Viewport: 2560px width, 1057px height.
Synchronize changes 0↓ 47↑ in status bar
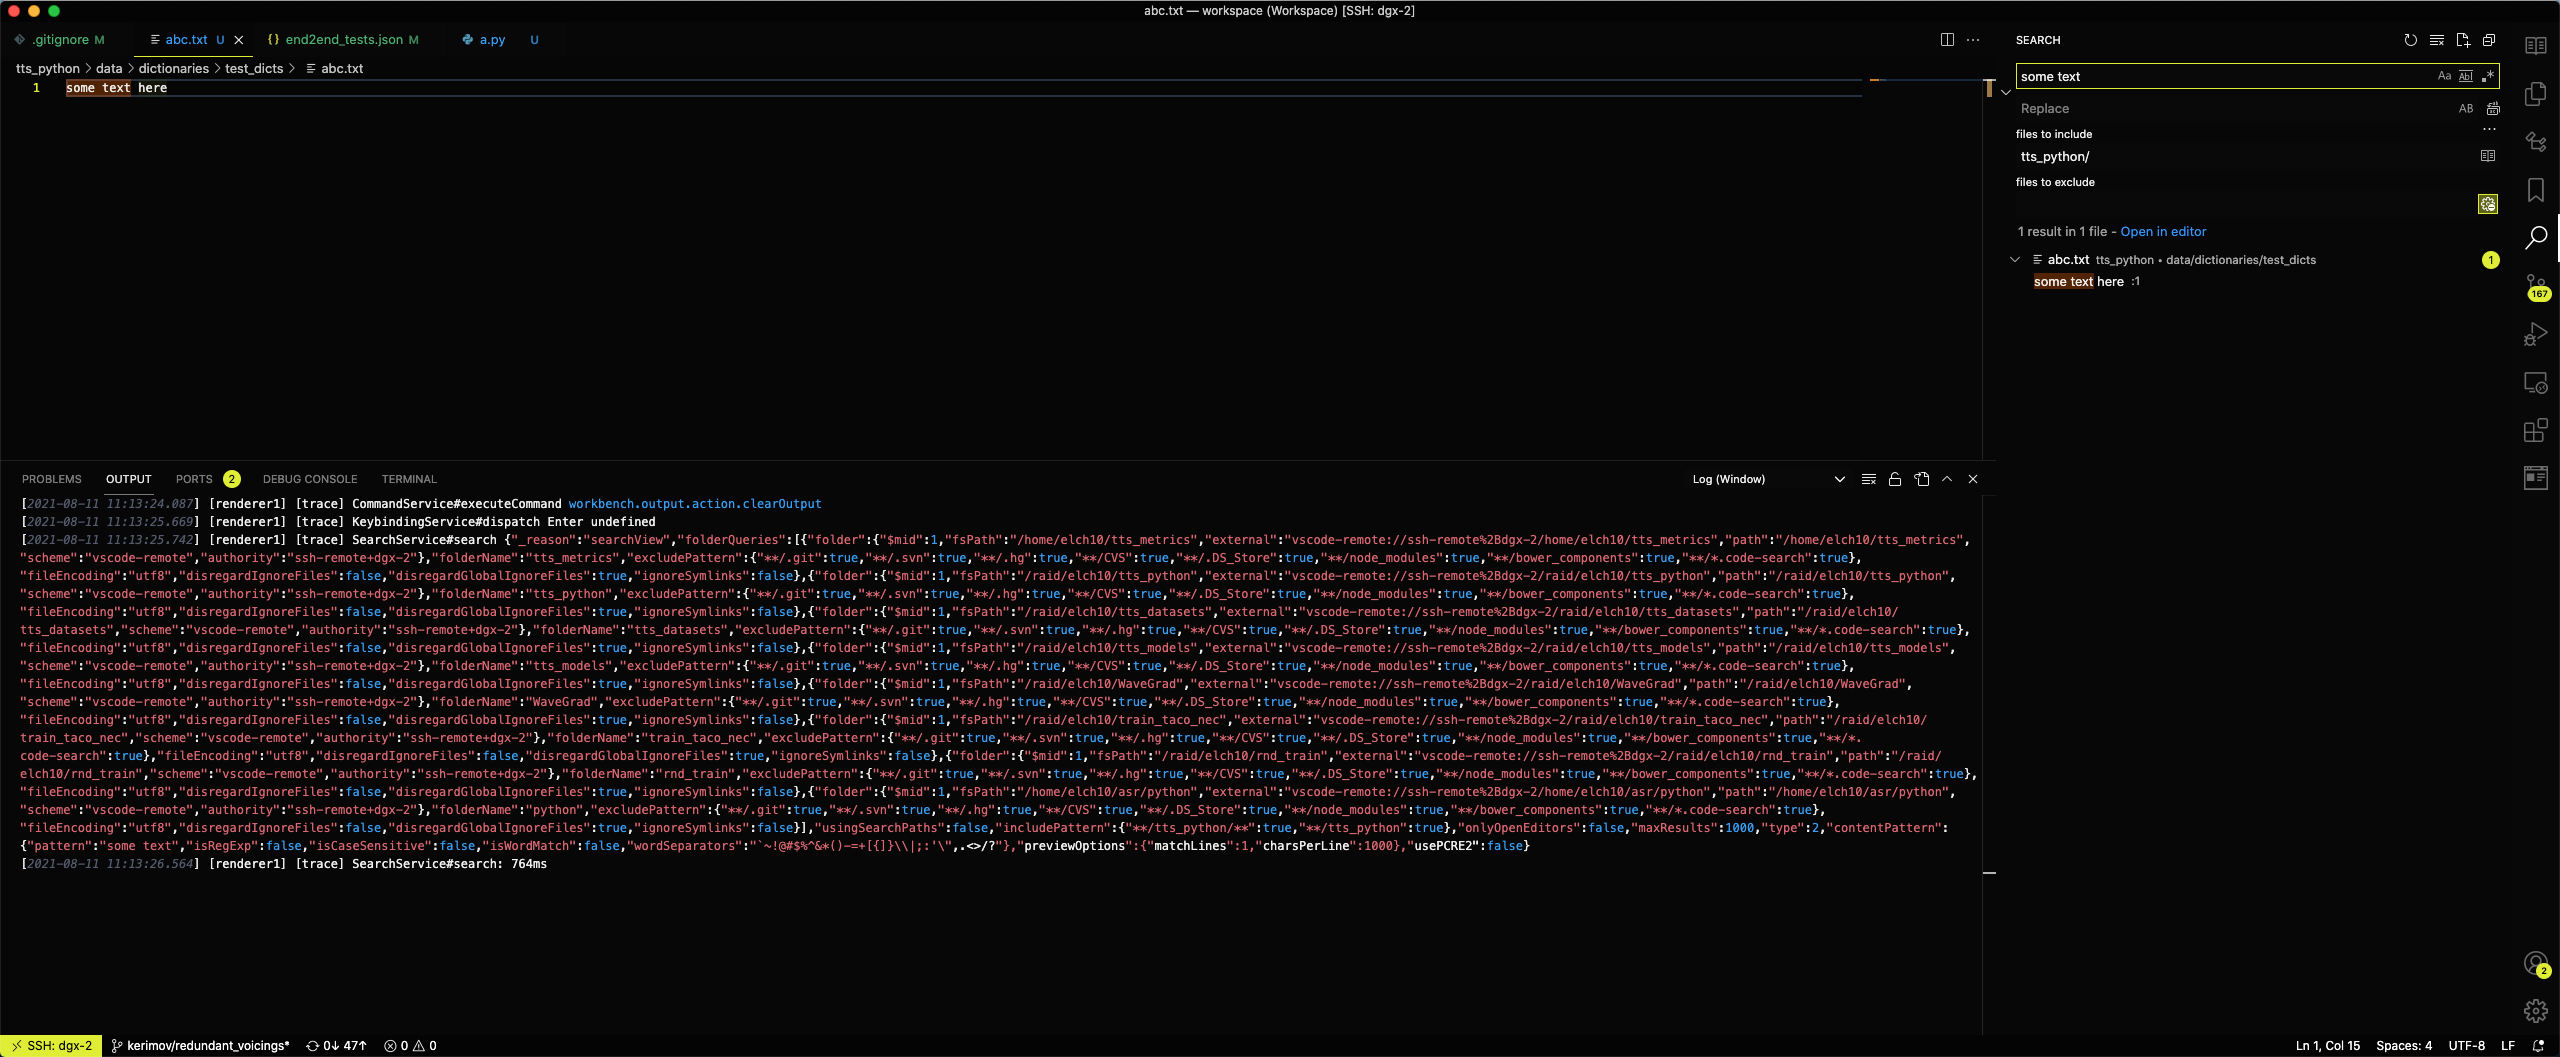point(336,1045)
